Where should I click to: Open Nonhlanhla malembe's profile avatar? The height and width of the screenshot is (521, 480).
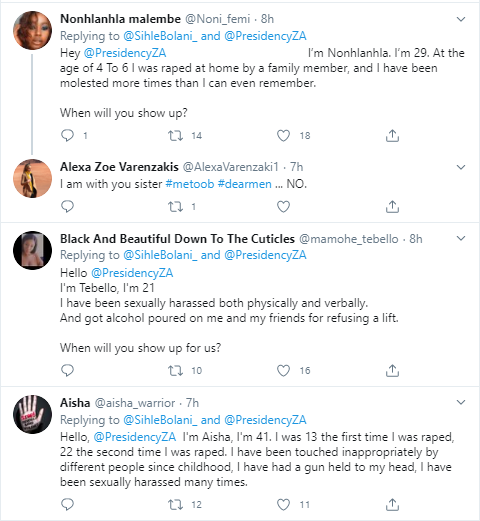tap(32, 30)
